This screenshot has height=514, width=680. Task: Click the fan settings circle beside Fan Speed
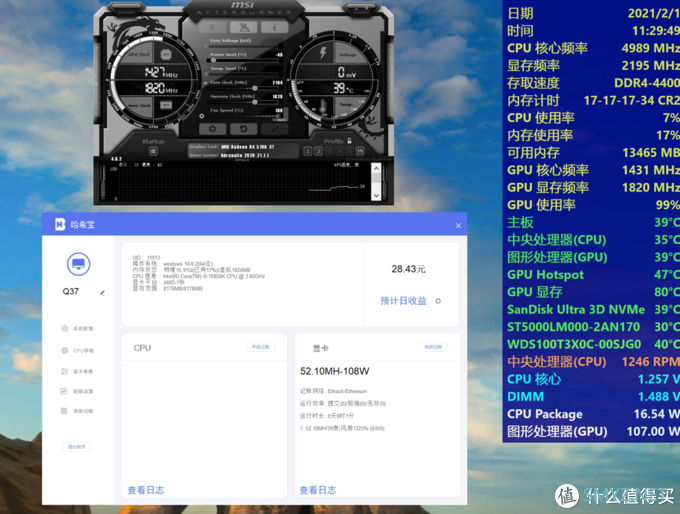click(x=202, y=116)
